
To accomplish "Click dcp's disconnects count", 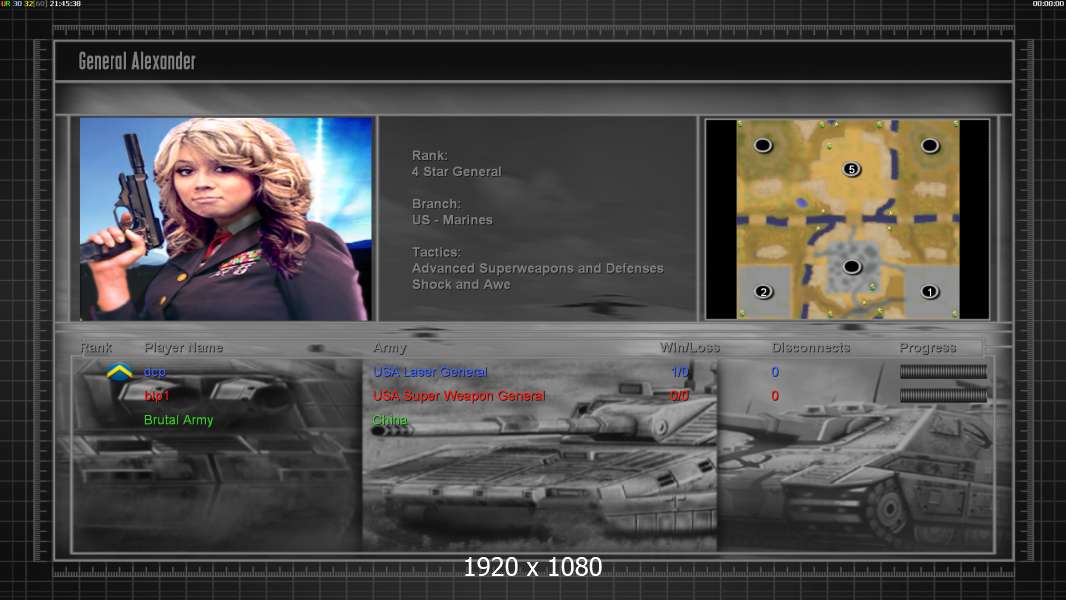I will click(775, 372).
